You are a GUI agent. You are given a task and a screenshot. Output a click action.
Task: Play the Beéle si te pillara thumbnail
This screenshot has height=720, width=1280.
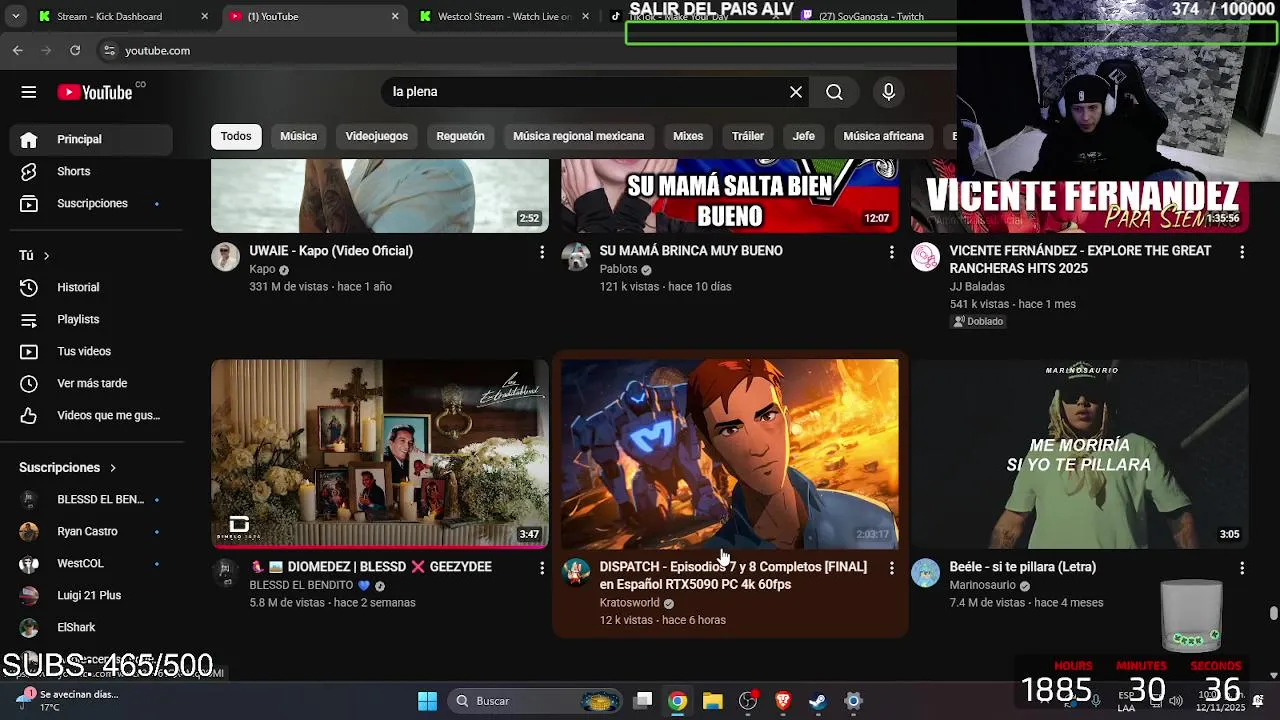click(x=1080, y=454)
